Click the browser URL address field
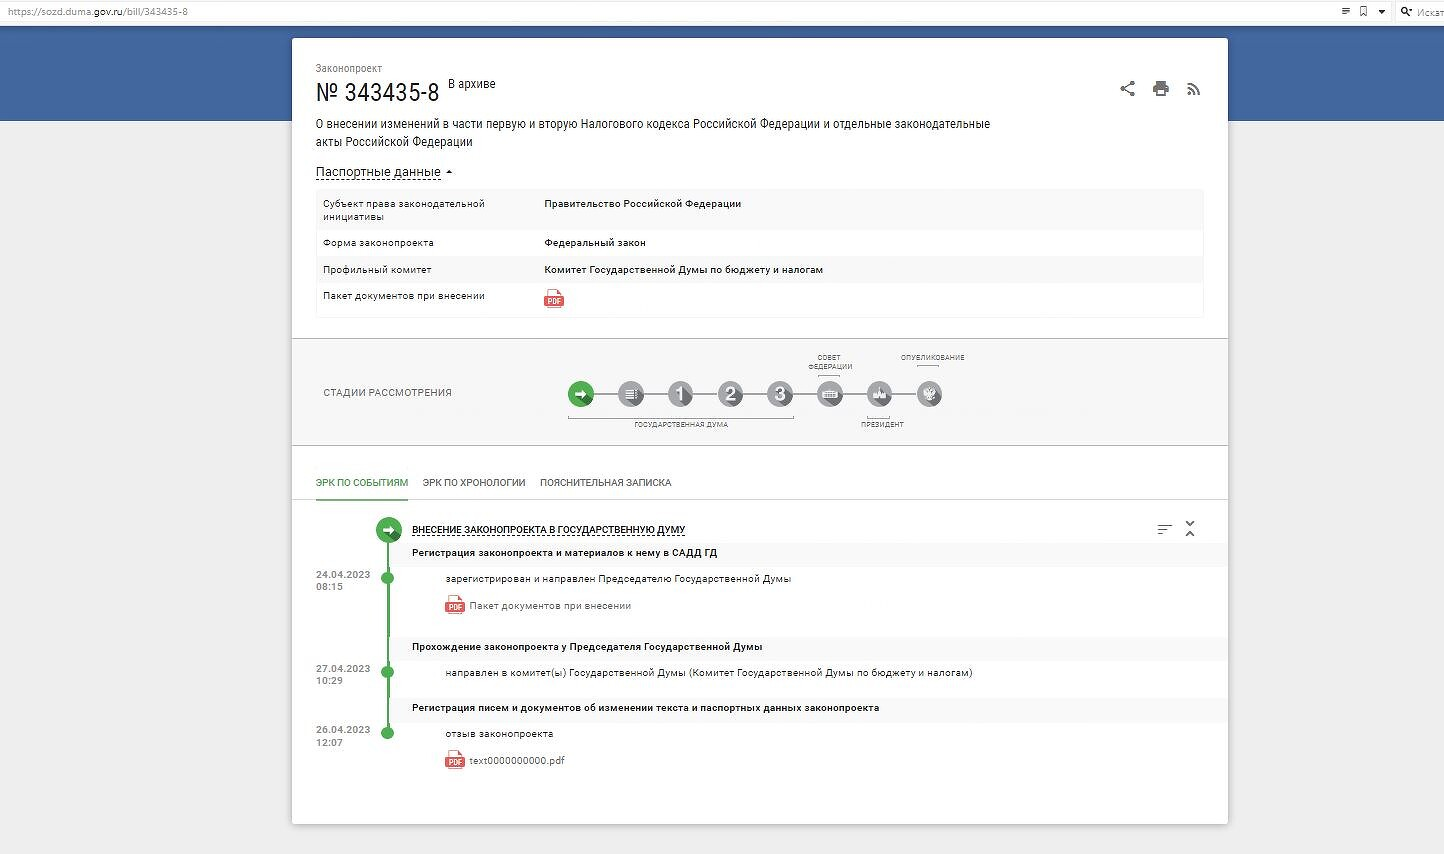Screen dimensions: 1444x854 click(600, 12)
